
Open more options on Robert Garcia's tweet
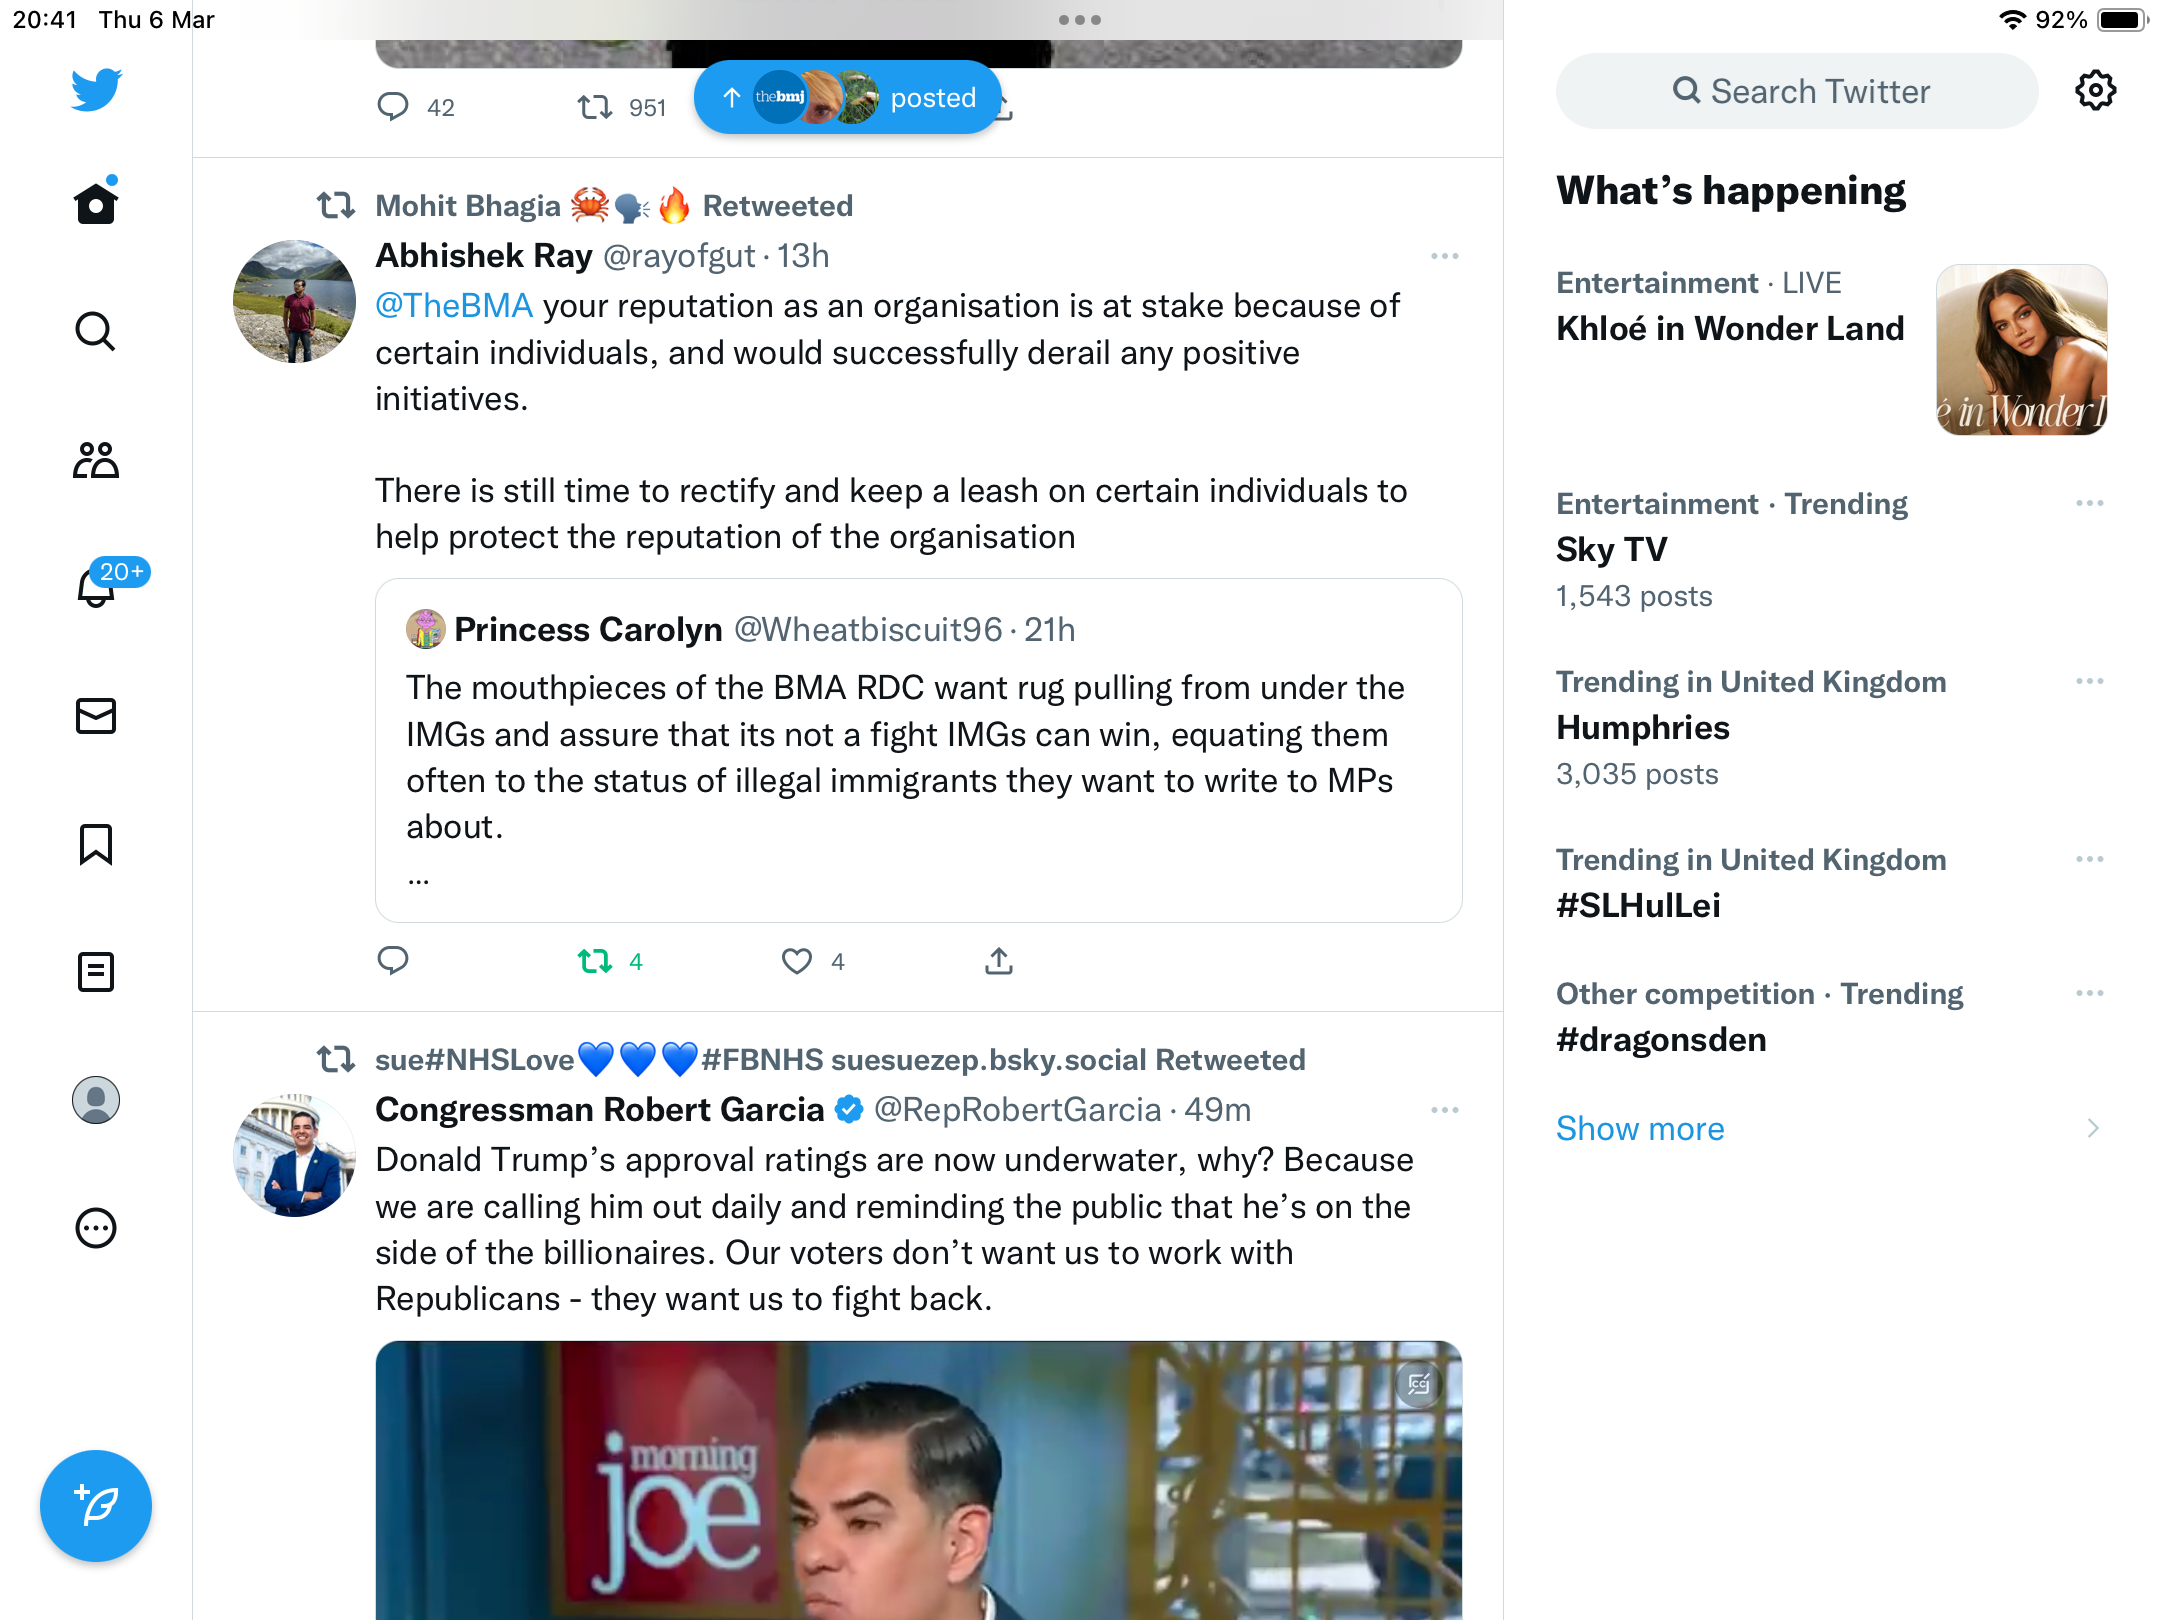click(x=1445, y=1110)
